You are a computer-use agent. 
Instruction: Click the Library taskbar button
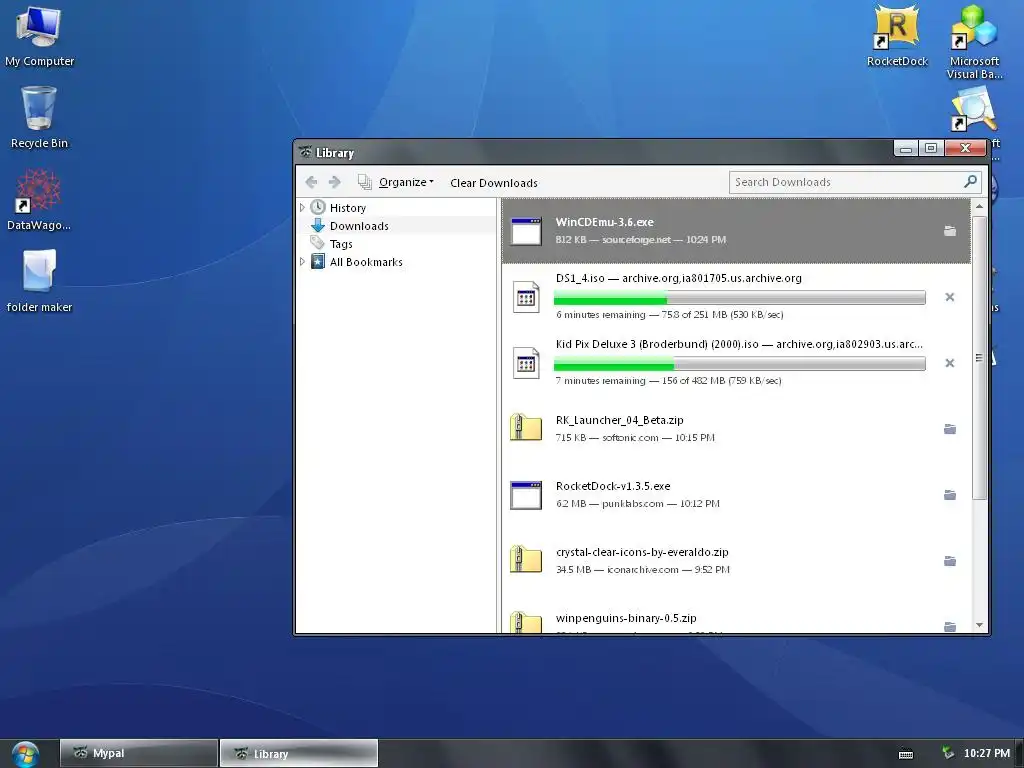(x=298, y=753)
